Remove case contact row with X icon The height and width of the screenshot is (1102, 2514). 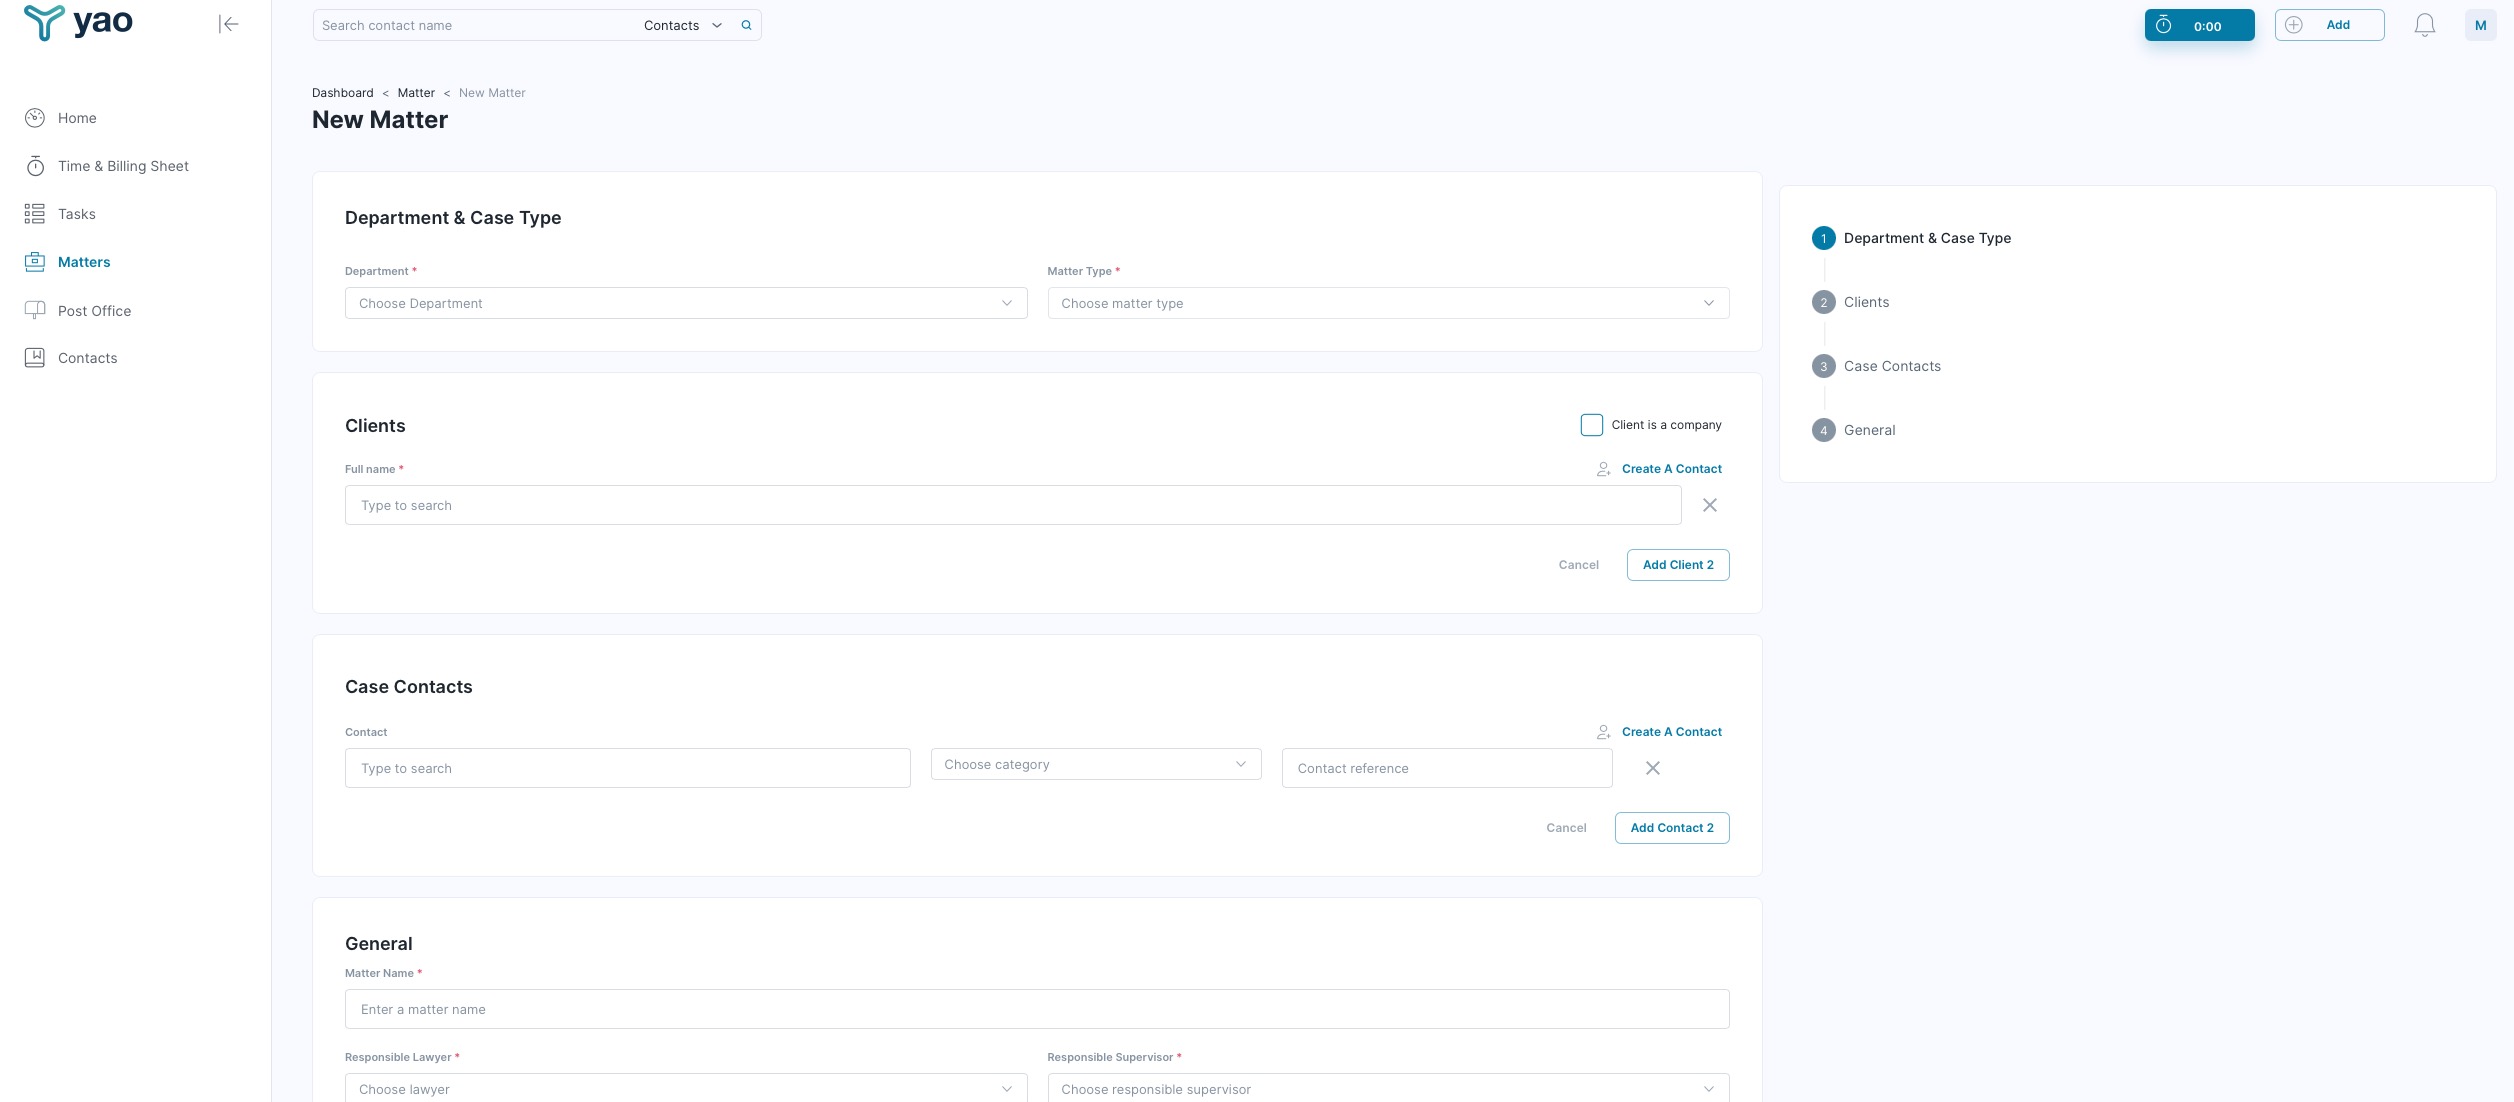click(1653, 768)
